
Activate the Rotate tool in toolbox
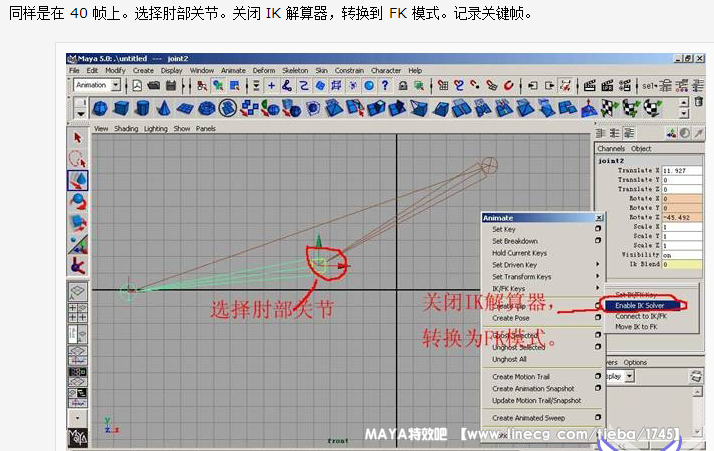click(77, 201)
